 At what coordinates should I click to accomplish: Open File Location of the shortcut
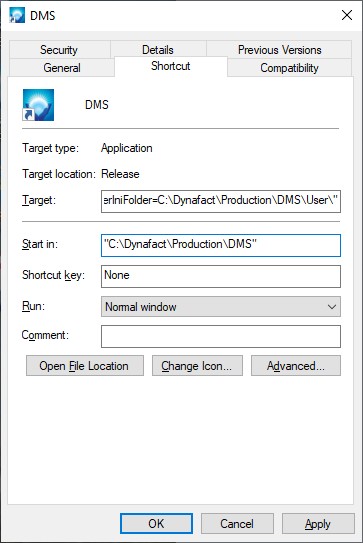pyautogui.click(x=85, y=366)
